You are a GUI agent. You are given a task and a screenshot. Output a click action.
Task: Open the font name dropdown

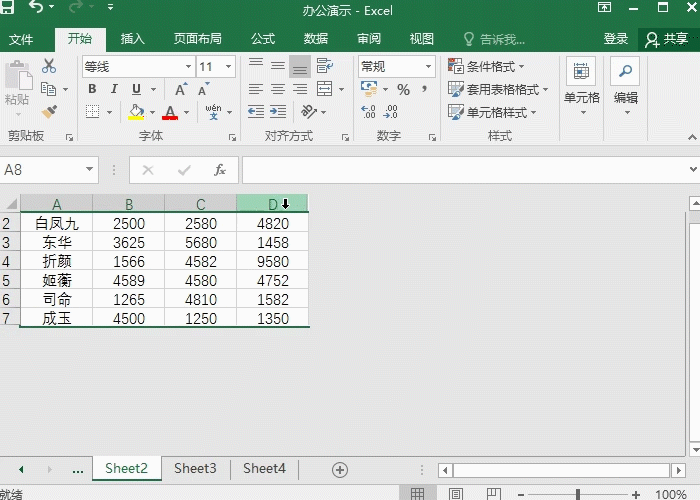click(x=189, y=67)
